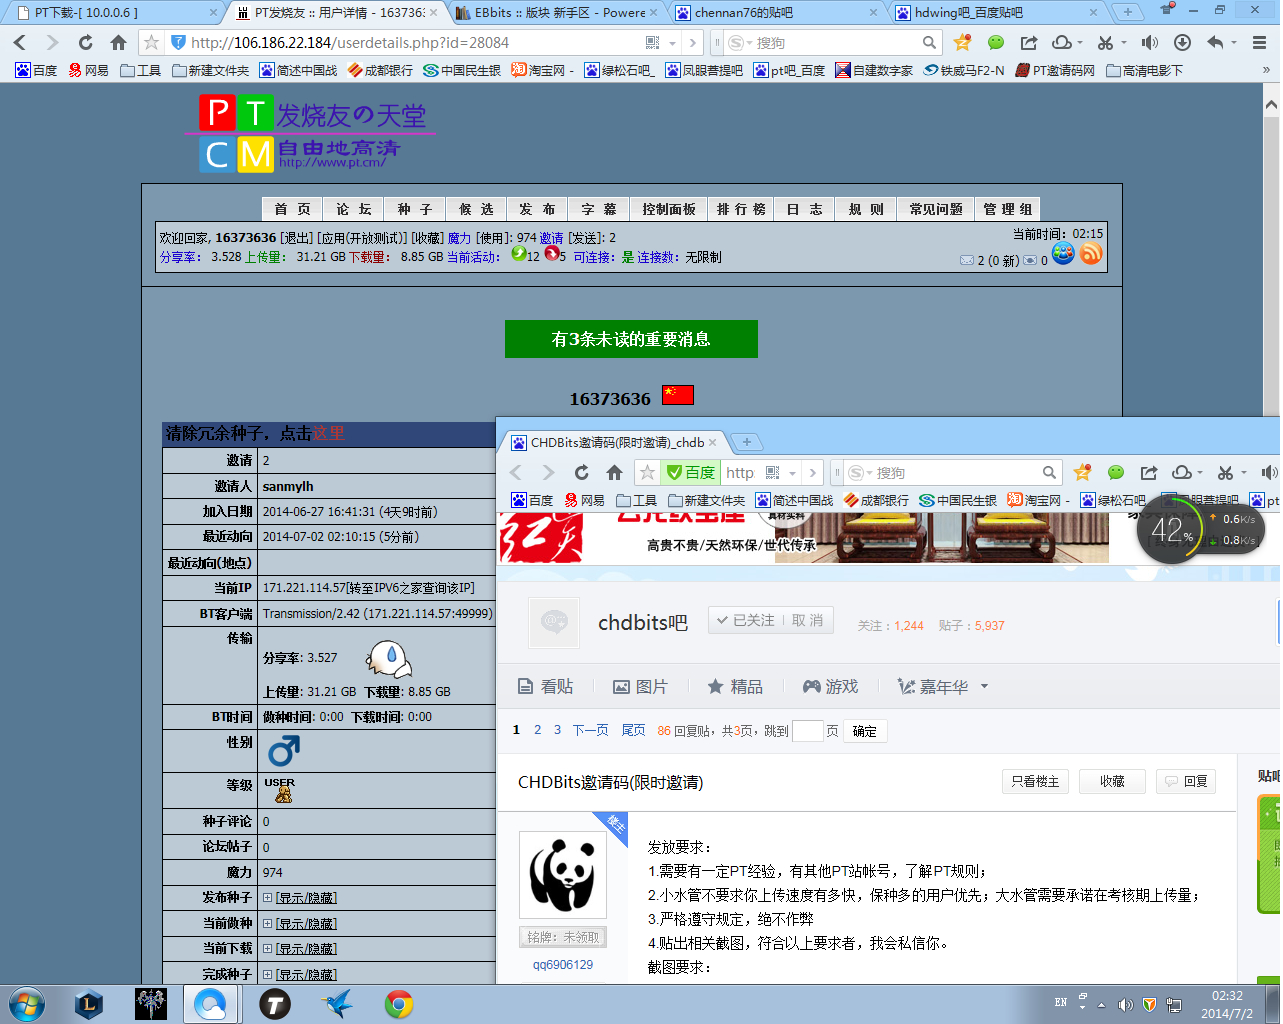Viewport: 1283px width, 1024px height.
Task: Click the USER class icon in the 等级 row
Action: [x=281, y=790]
